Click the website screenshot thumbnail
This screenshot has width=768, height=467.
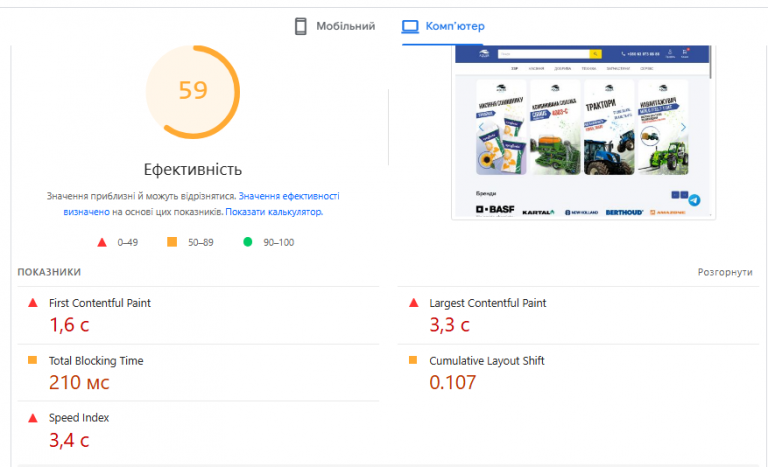click(x=584, y=132)
